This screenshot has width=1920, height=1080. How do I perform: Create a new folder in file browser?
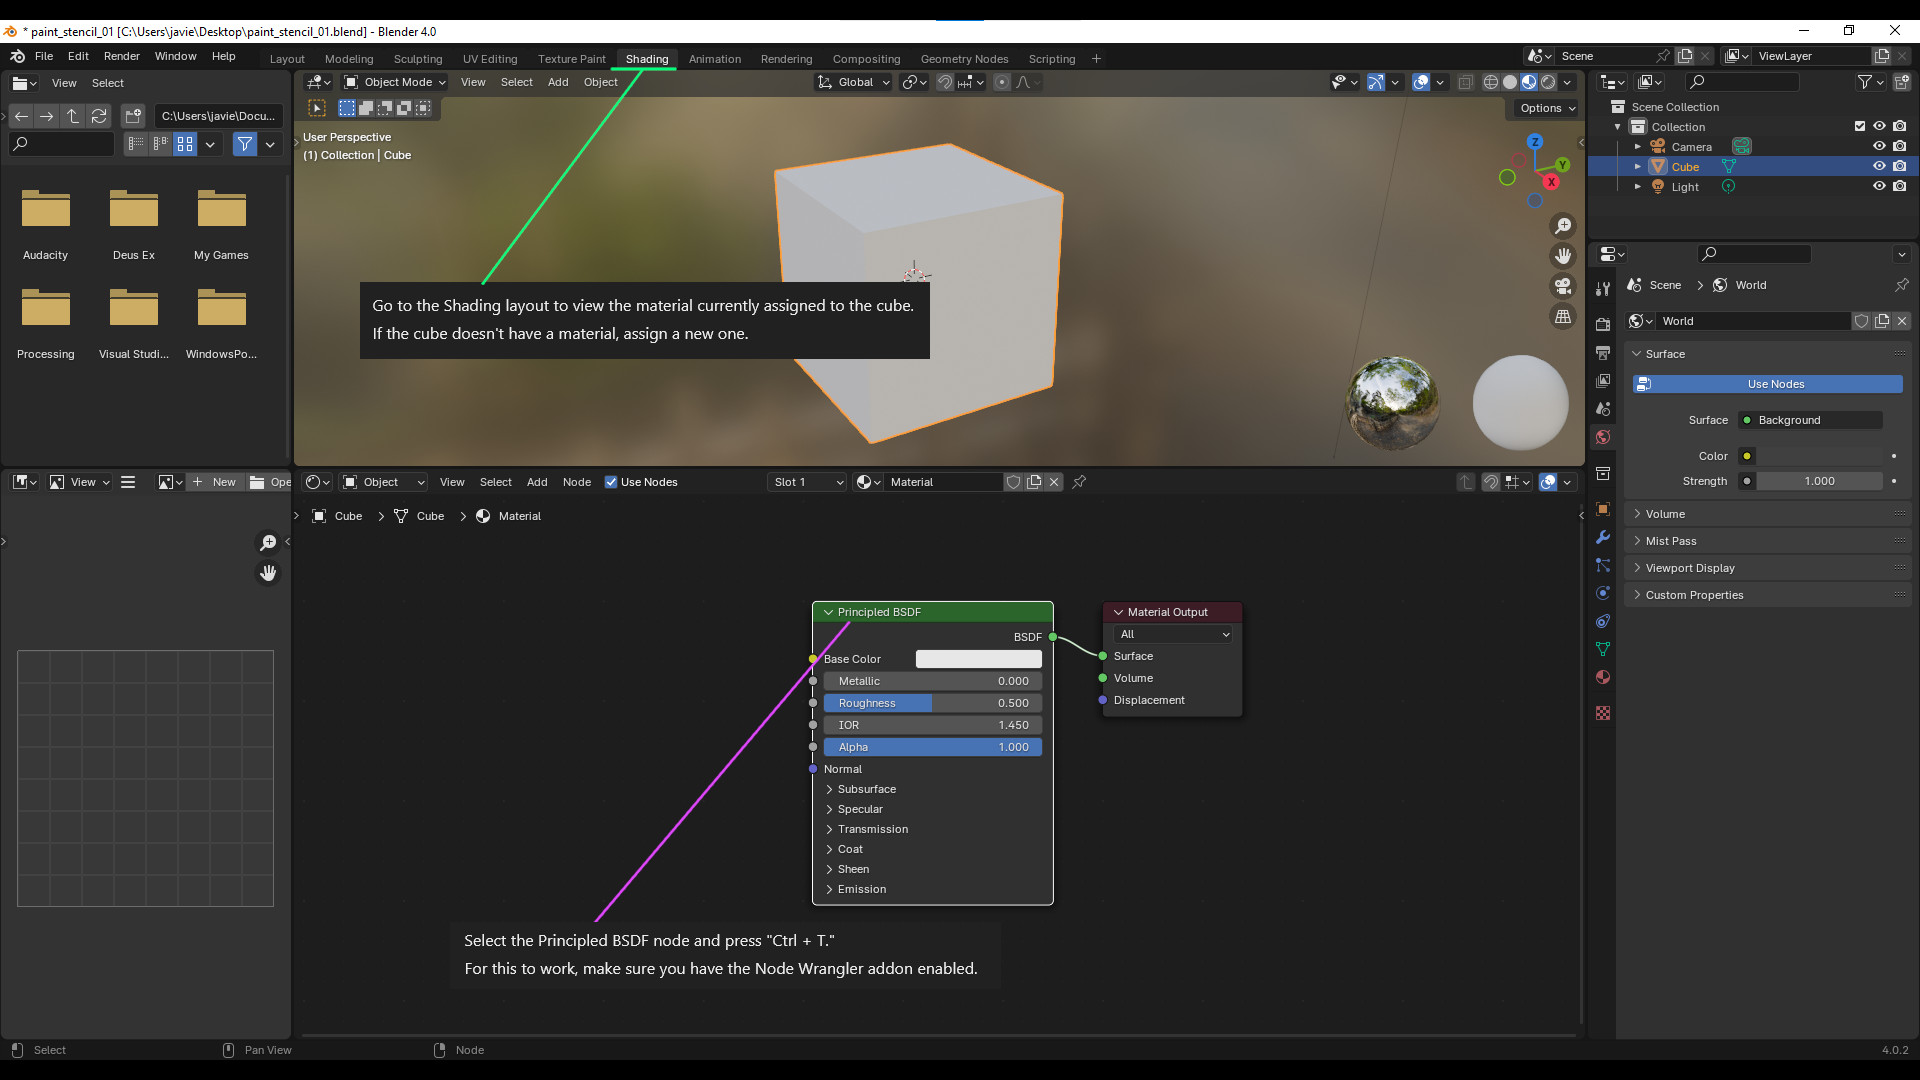(x=134, y=116)
